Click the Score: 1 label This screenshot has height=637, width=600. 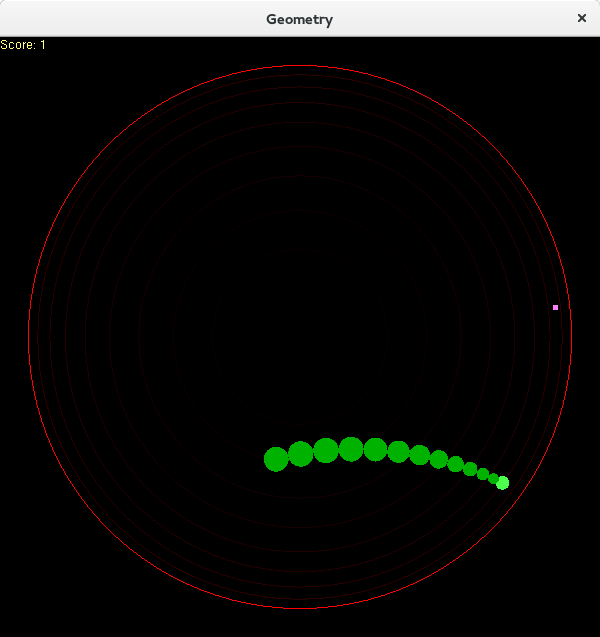23,45
